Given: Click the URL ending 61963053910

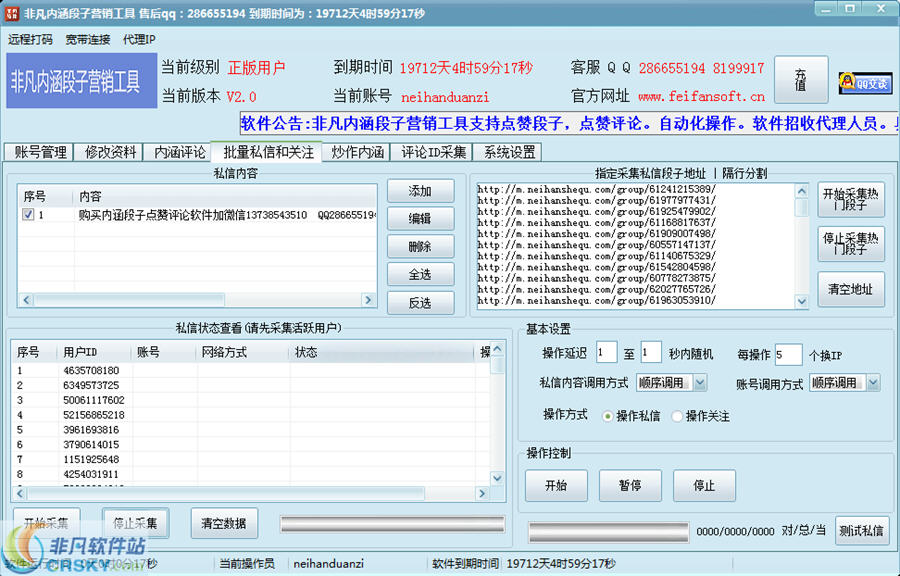Looking at the screenshot, I should point(597,301).
